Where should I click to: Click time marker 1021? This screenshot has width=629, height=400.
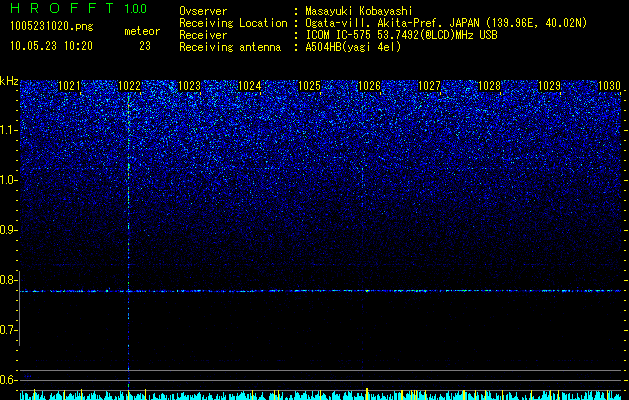[69, 86]
